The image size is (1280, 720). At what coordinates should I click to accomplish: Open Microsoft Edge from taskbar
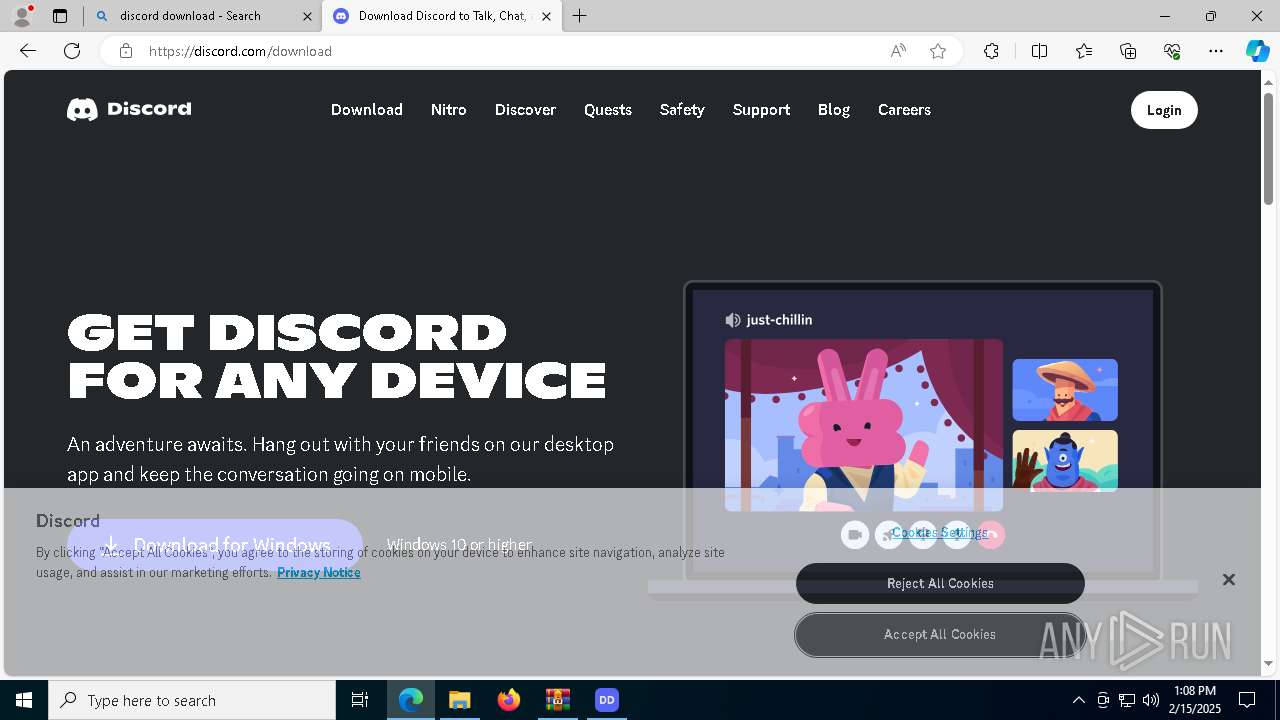411,700
